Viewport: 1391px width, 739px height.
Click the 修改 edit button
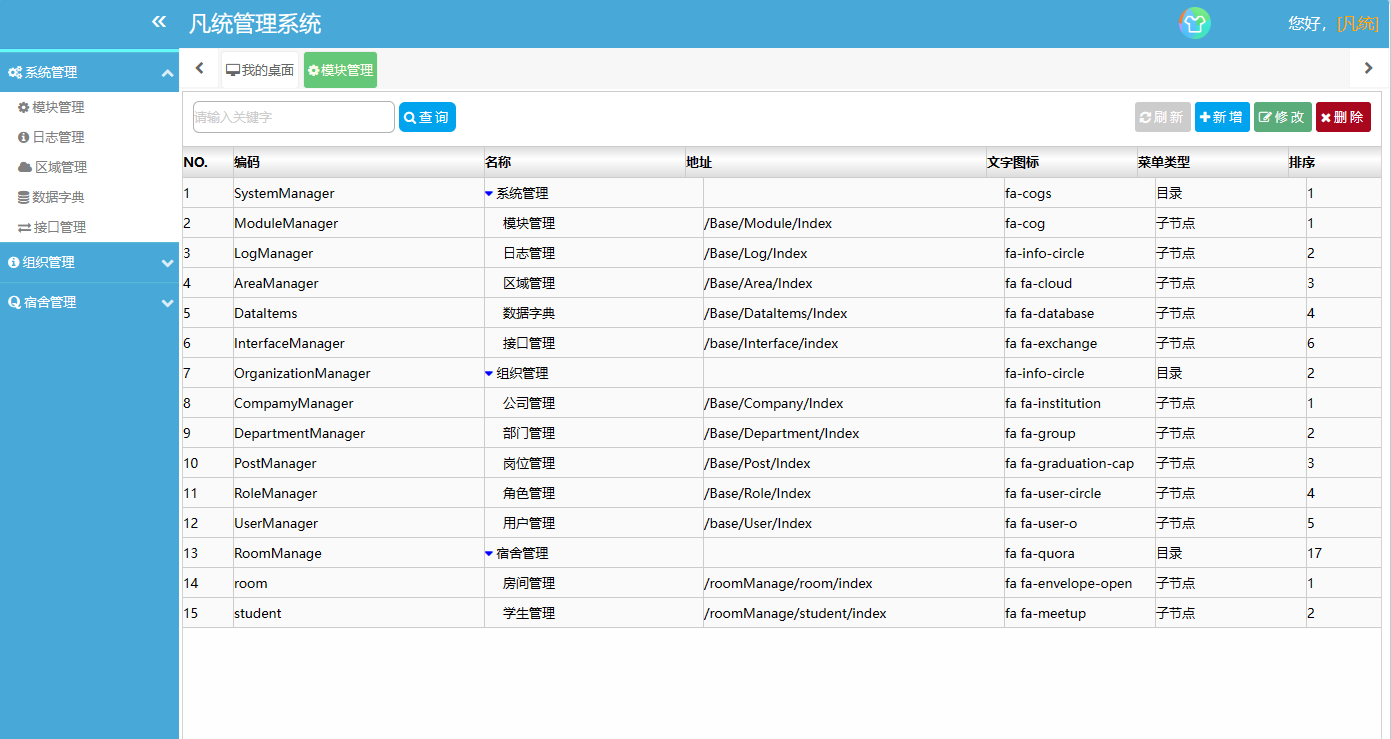click(1282, 117)
